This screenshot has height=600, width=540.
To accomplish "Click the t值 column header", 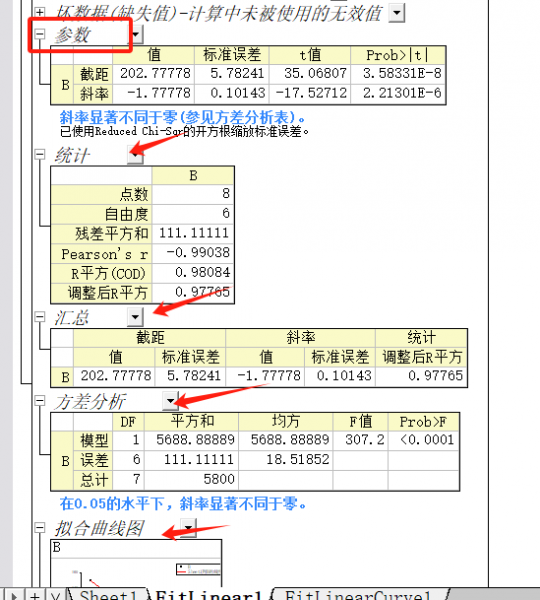I will tap(310, 55).
